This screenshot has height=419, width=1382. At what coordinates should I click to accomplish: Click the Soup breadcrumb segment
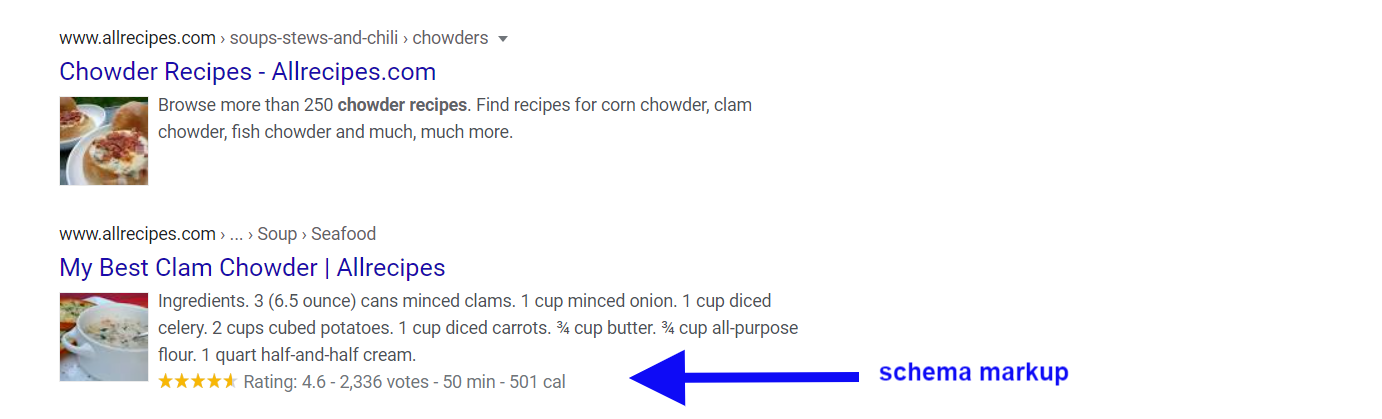point(277,234)
